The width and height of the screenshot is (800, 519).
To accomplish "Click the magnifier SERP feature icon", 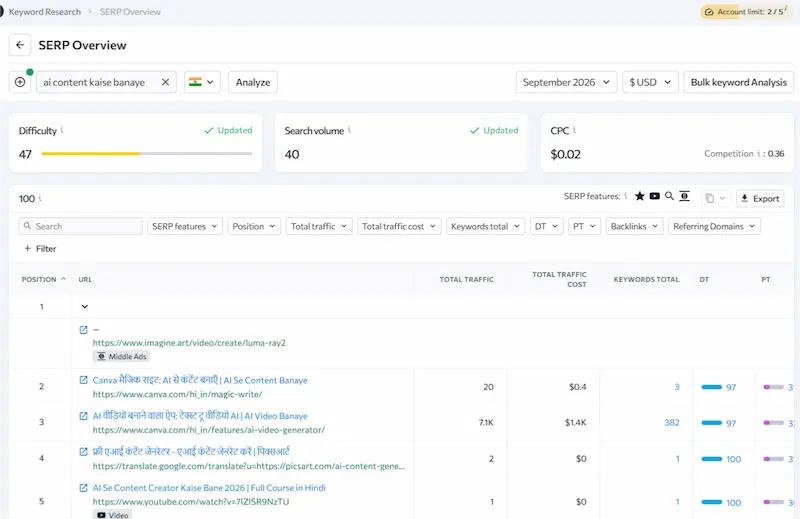I will click(669, 196).
